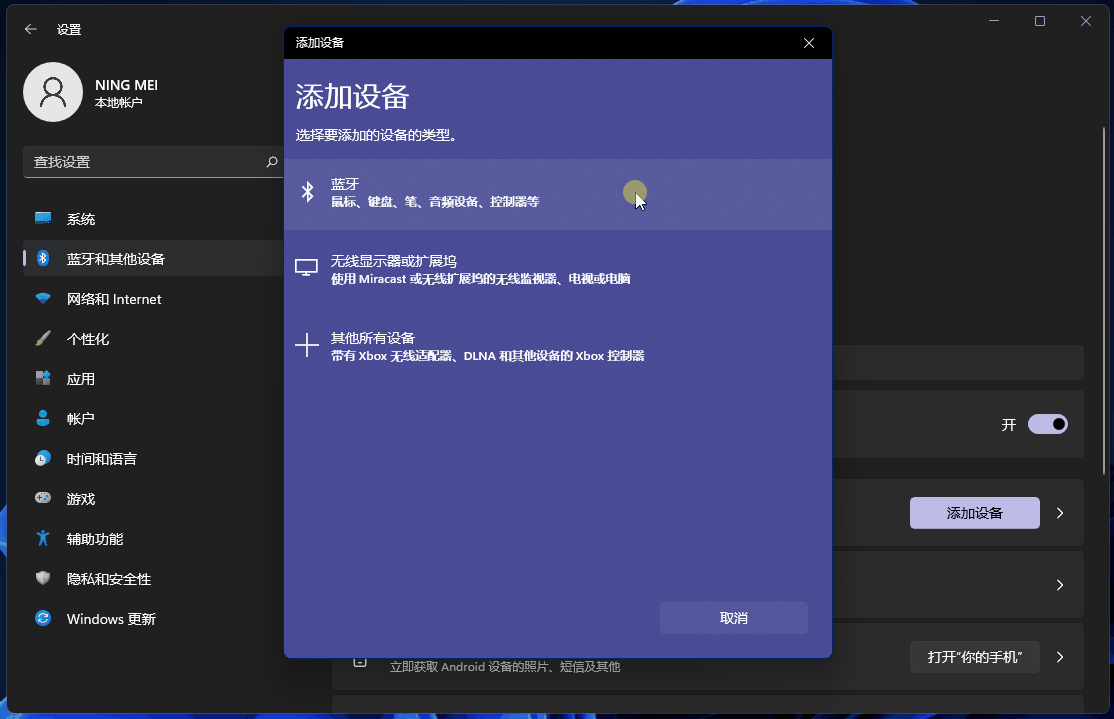This screenshot has width=1114, height=719.
Task: Click the 查找设置 search field
Action: [145, 162]
